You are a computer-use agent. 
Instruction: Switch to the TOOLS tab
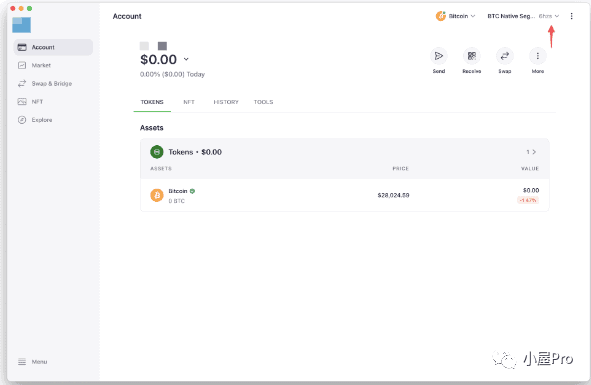pyautogui.click(x=263, y=102)
